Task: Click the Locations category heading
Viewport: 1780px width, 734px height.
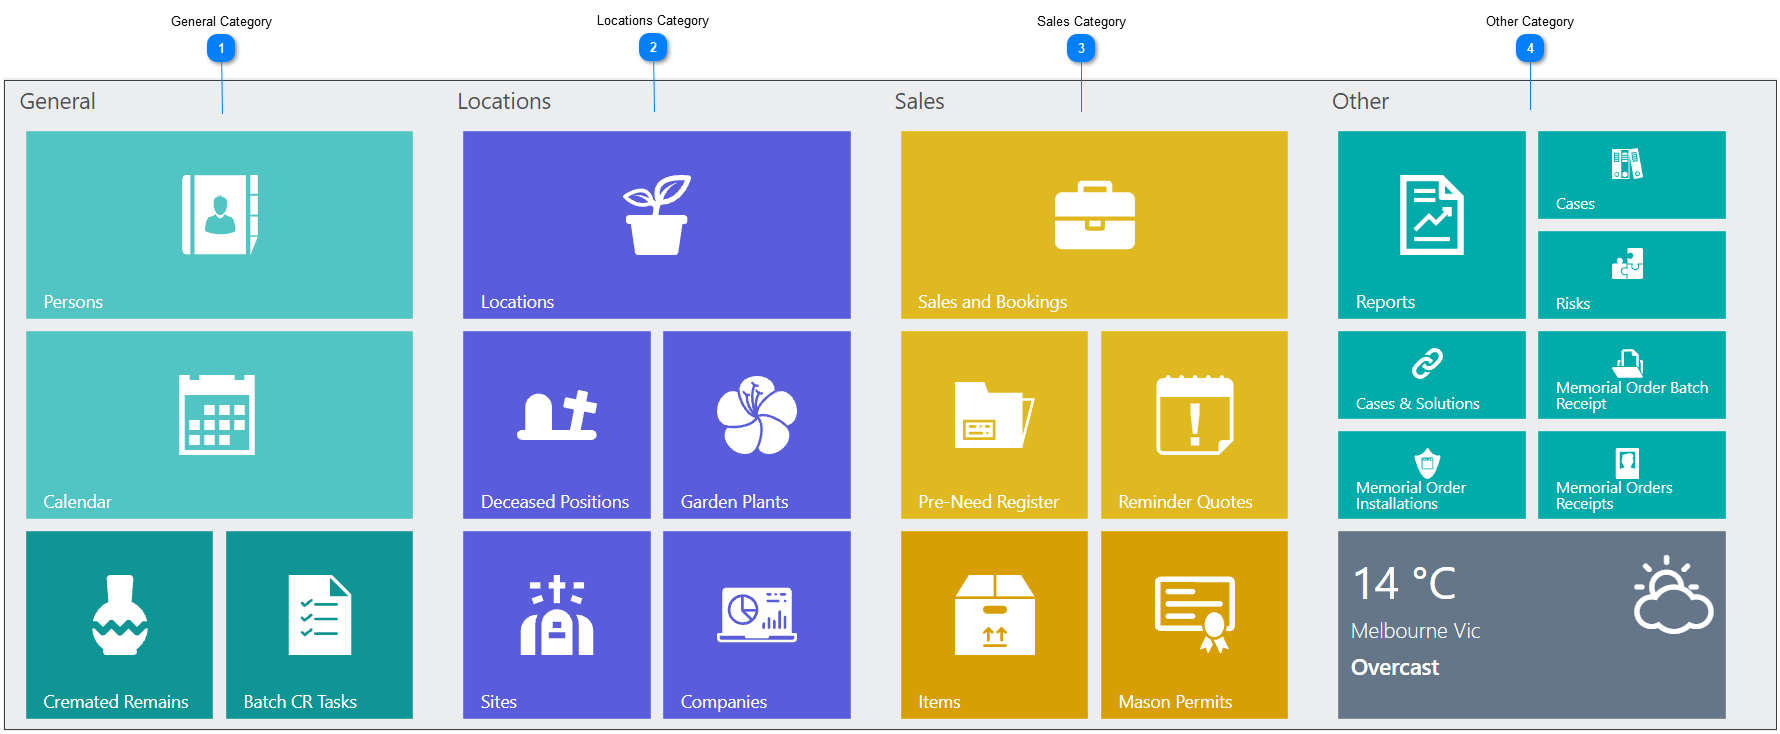Action: pos(504,101)
